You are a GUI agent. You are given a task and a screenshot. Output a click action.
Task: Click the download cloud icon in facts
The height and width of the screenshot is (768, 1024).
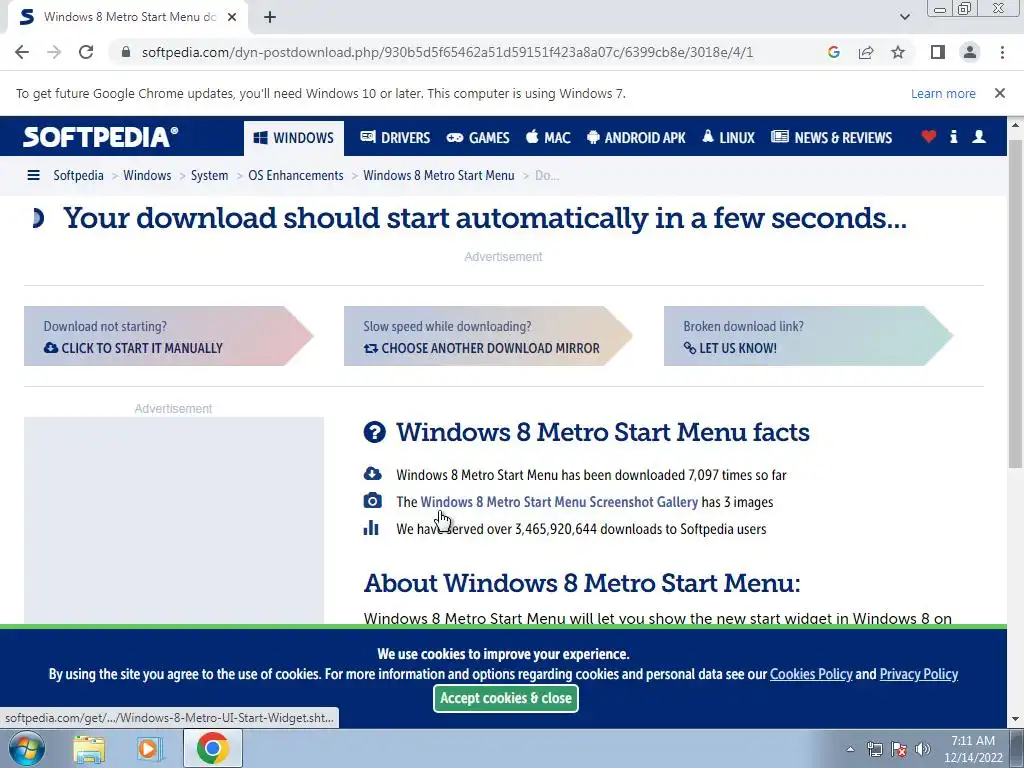pyautogui.click(x=372, y=473)
